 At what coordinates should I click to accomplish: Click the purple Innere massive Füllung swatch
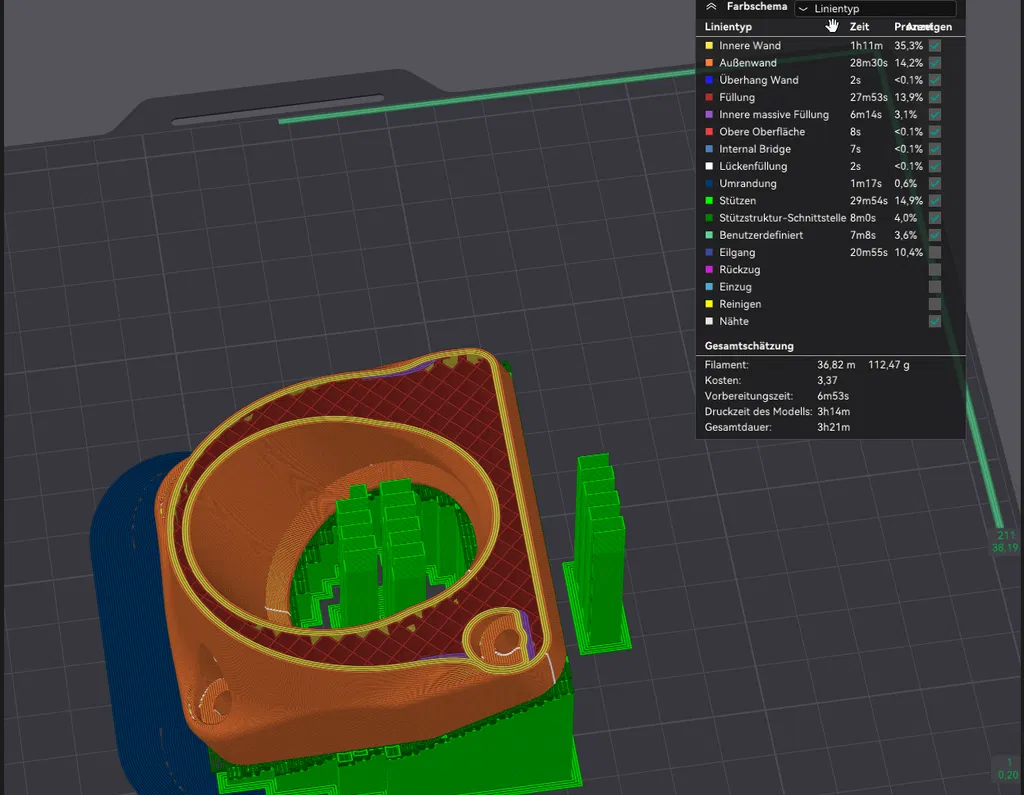(709, 114)
